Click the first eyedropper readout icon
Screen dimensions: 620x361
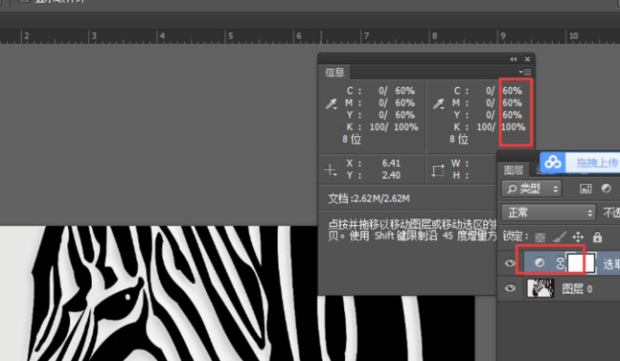[x=331, y=104]
